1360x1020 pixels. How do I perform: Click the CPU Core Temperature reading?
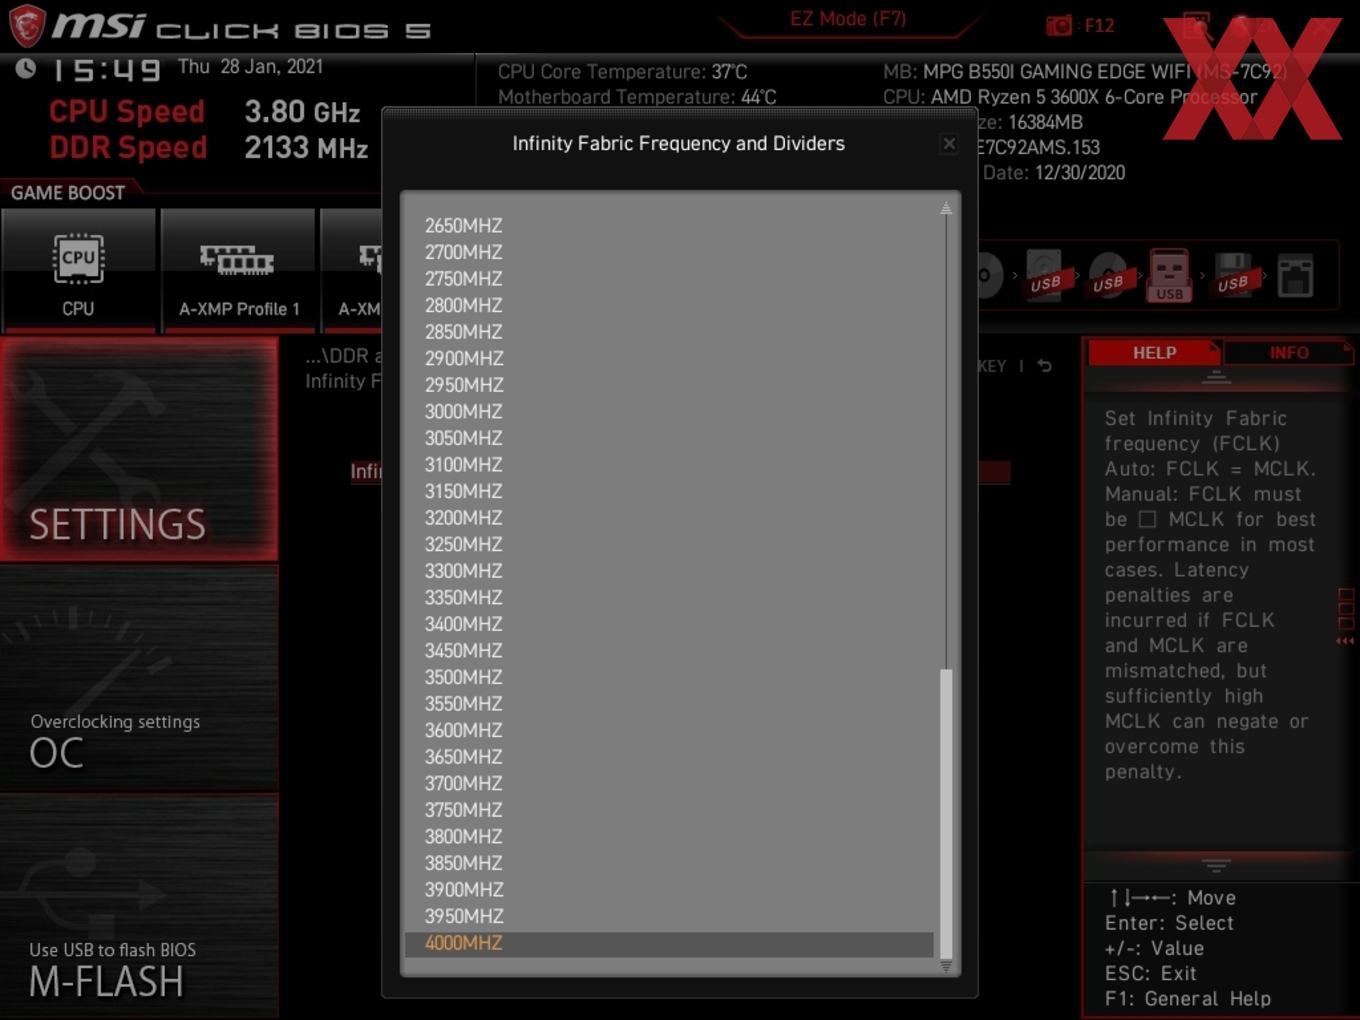coord(622,72)
